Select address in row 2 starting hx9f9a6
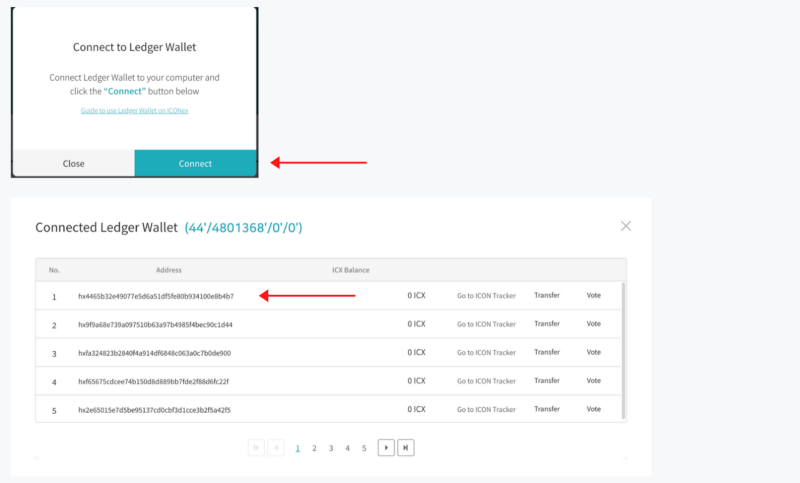Viewport: 800px width, 483px height. (x=155, y=324)
